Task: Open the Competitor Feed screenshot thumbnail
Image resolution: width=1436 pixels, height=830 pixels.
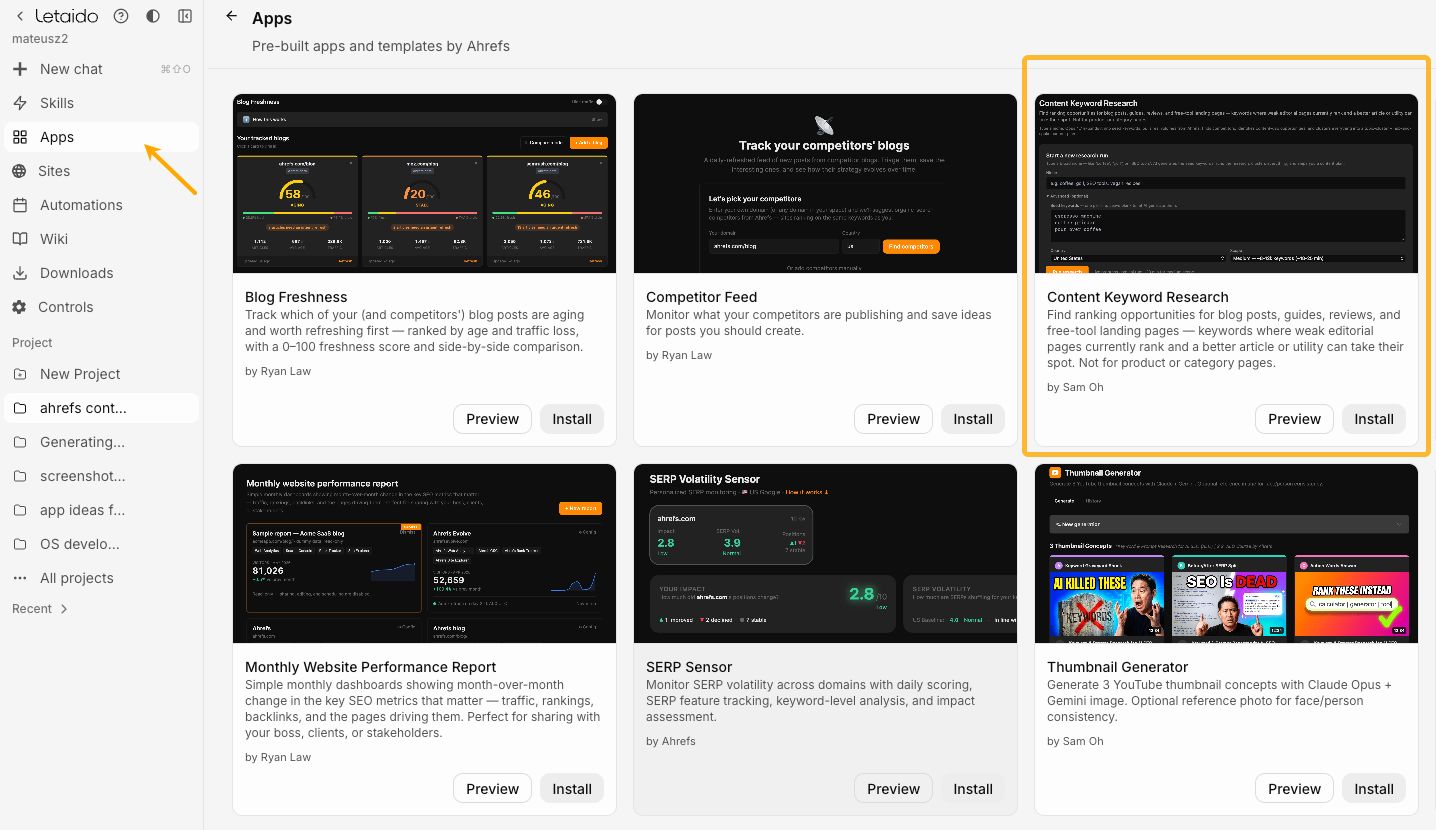Action: click(x=825, y=183)
